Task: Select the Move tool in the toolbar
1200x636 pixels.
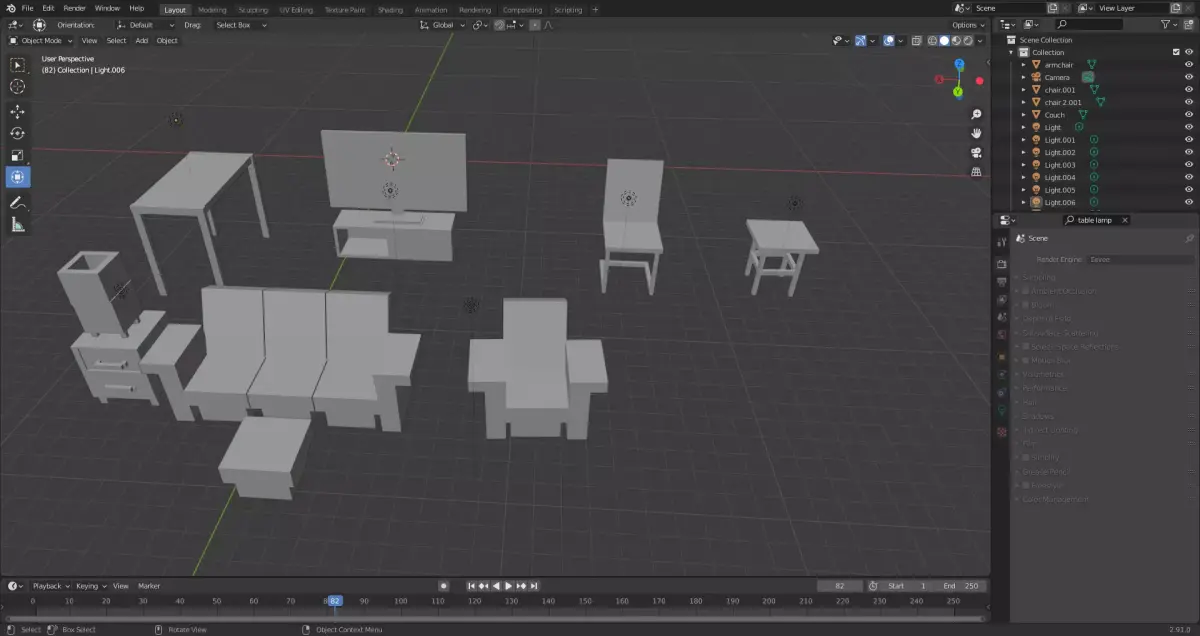Action: tap(17, 111)
